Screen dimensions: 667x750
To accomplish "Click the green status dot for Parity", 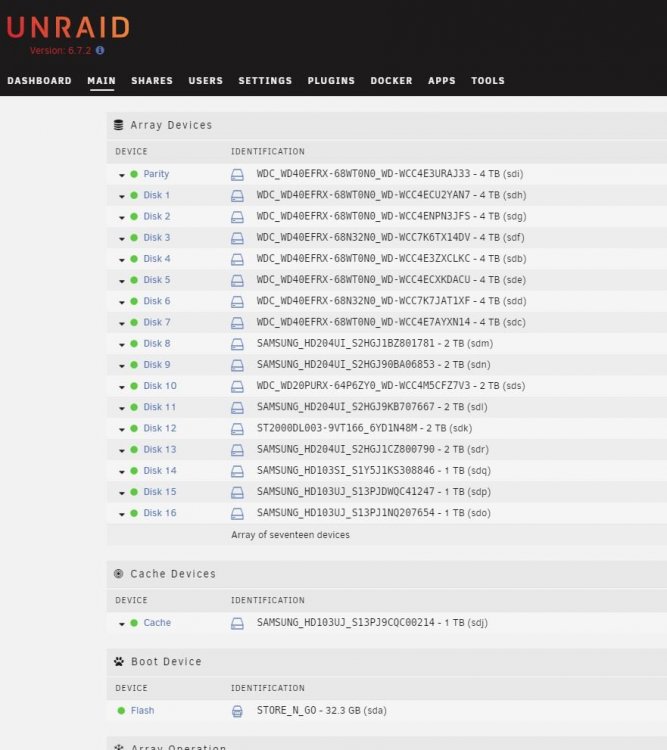I will click(134, 174).
